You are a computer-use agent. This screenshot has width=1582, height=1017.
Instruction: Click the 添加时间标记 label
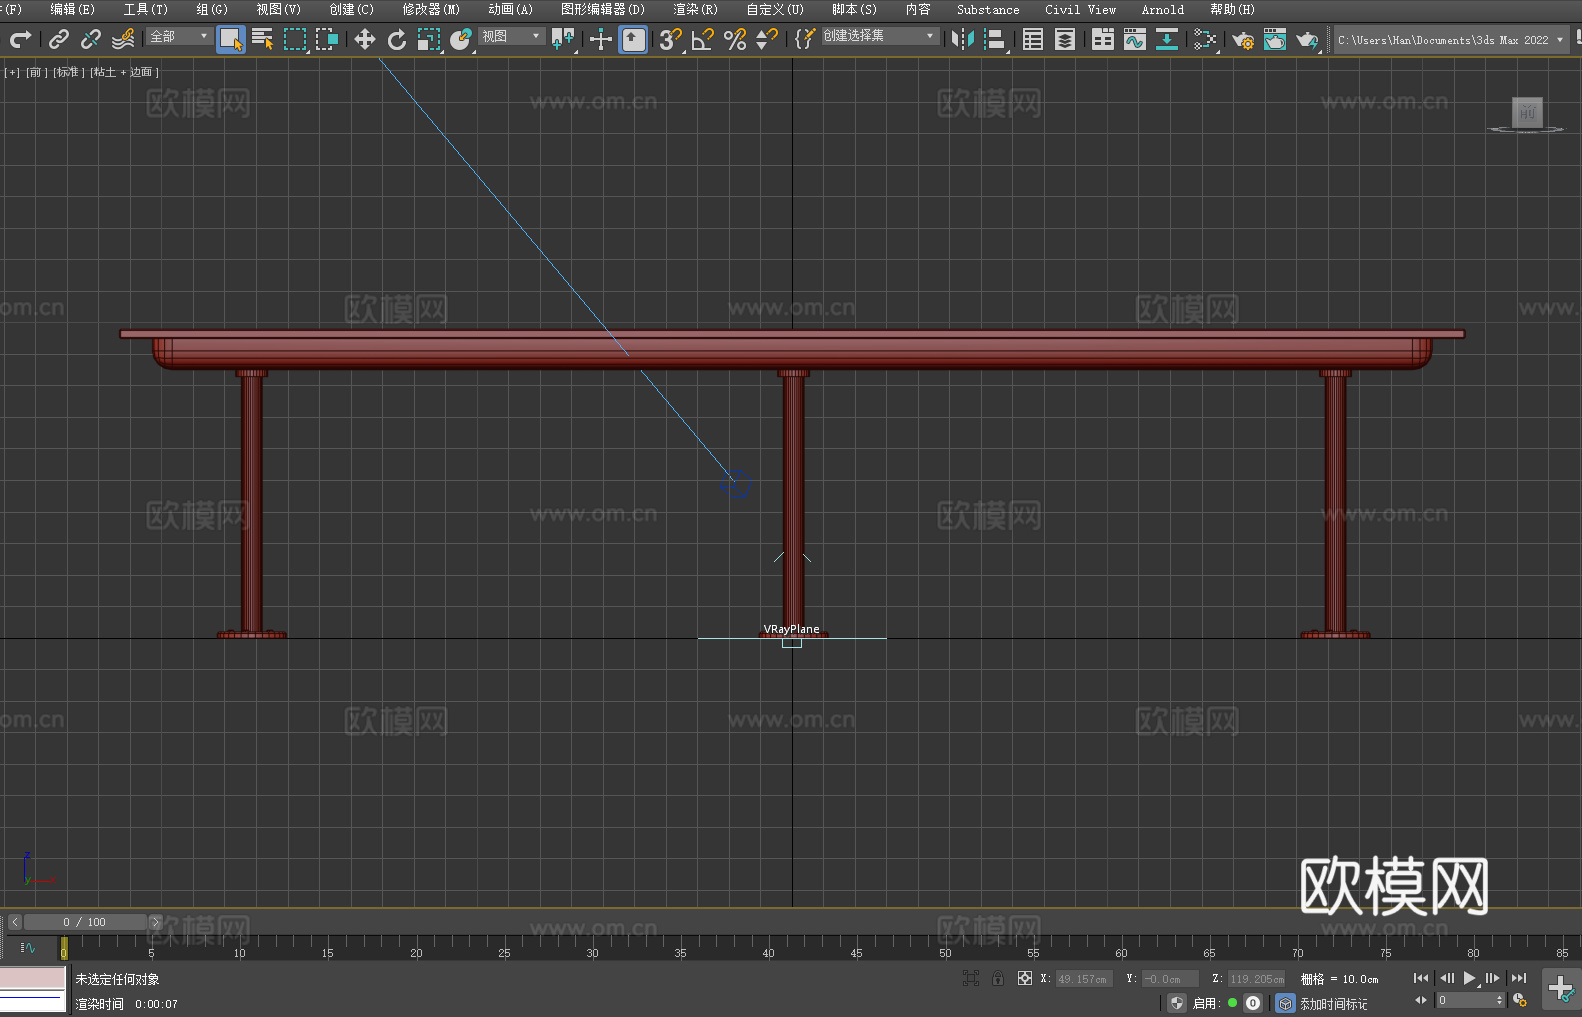click(x=1333, y=1003)
